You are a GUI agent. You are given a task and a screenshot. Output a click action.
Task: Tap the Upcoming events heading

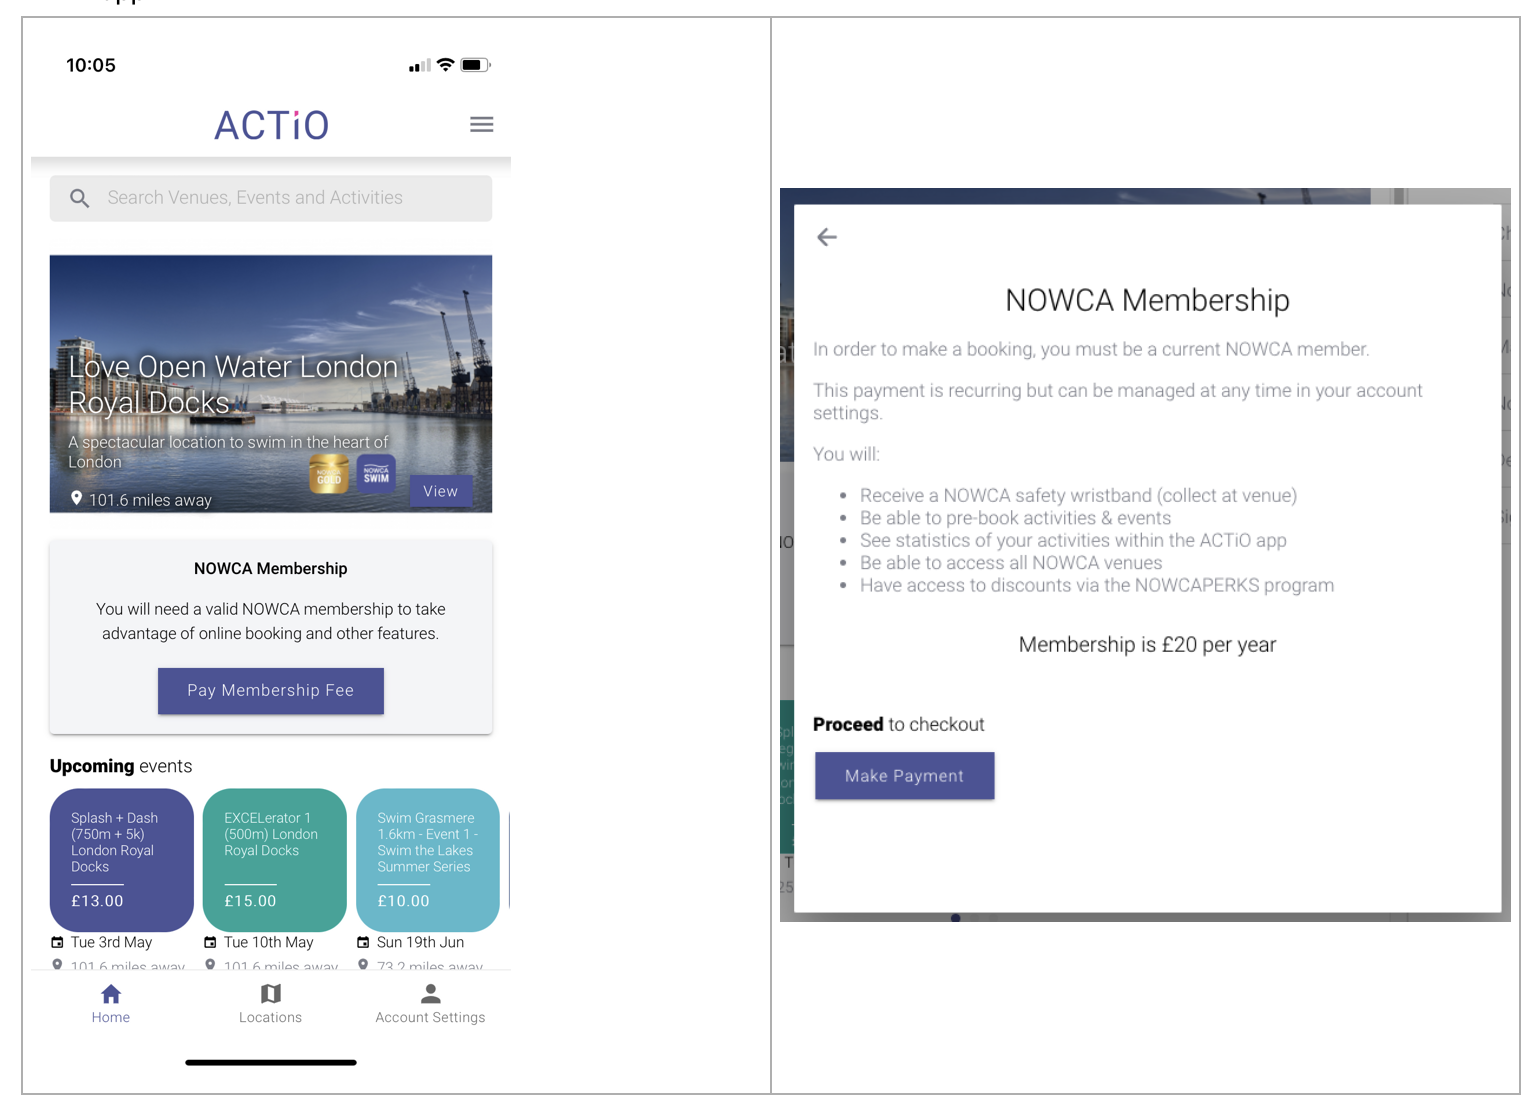(x=121, y=766)
